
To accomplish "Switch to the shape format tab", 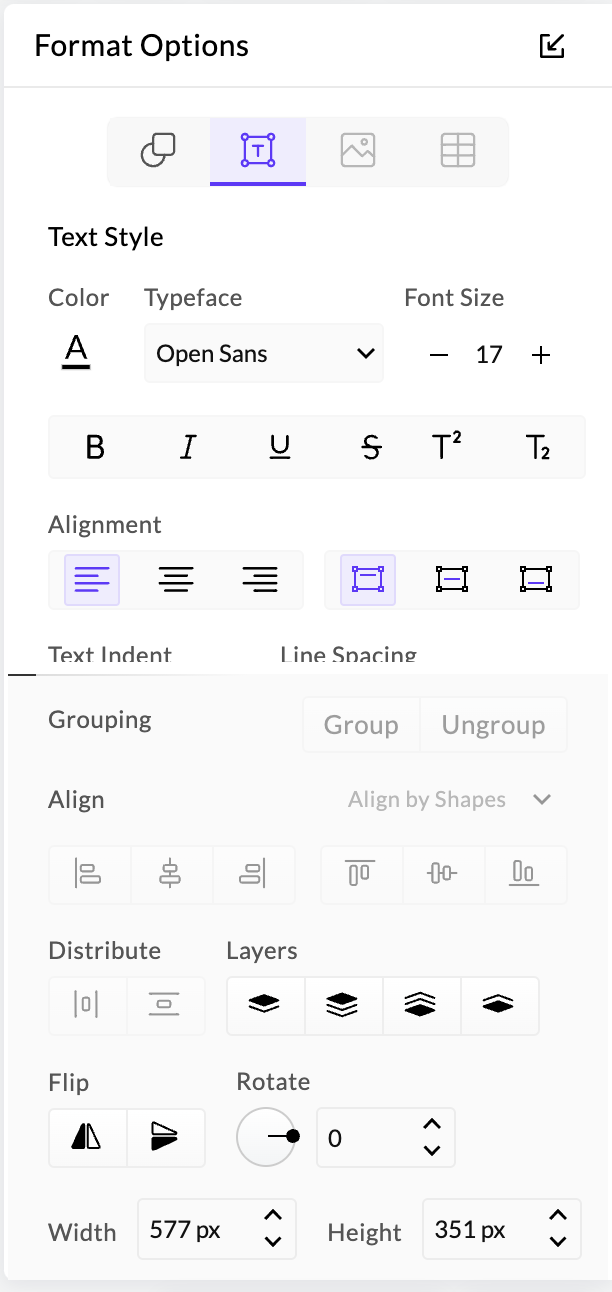I will coord(158,151).
